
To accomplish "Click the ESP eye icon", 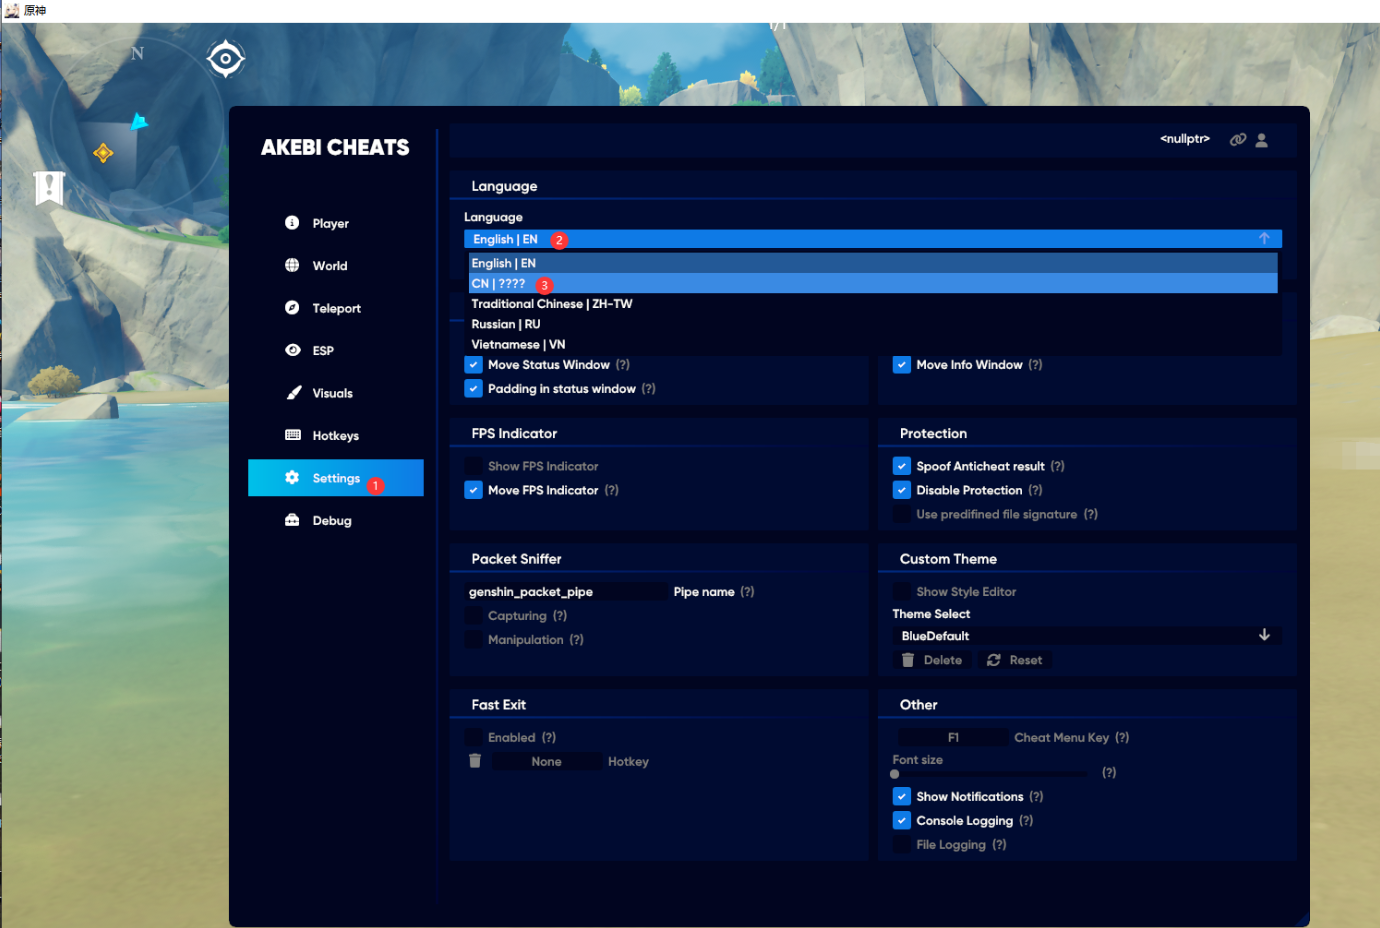I will [292, 350].
